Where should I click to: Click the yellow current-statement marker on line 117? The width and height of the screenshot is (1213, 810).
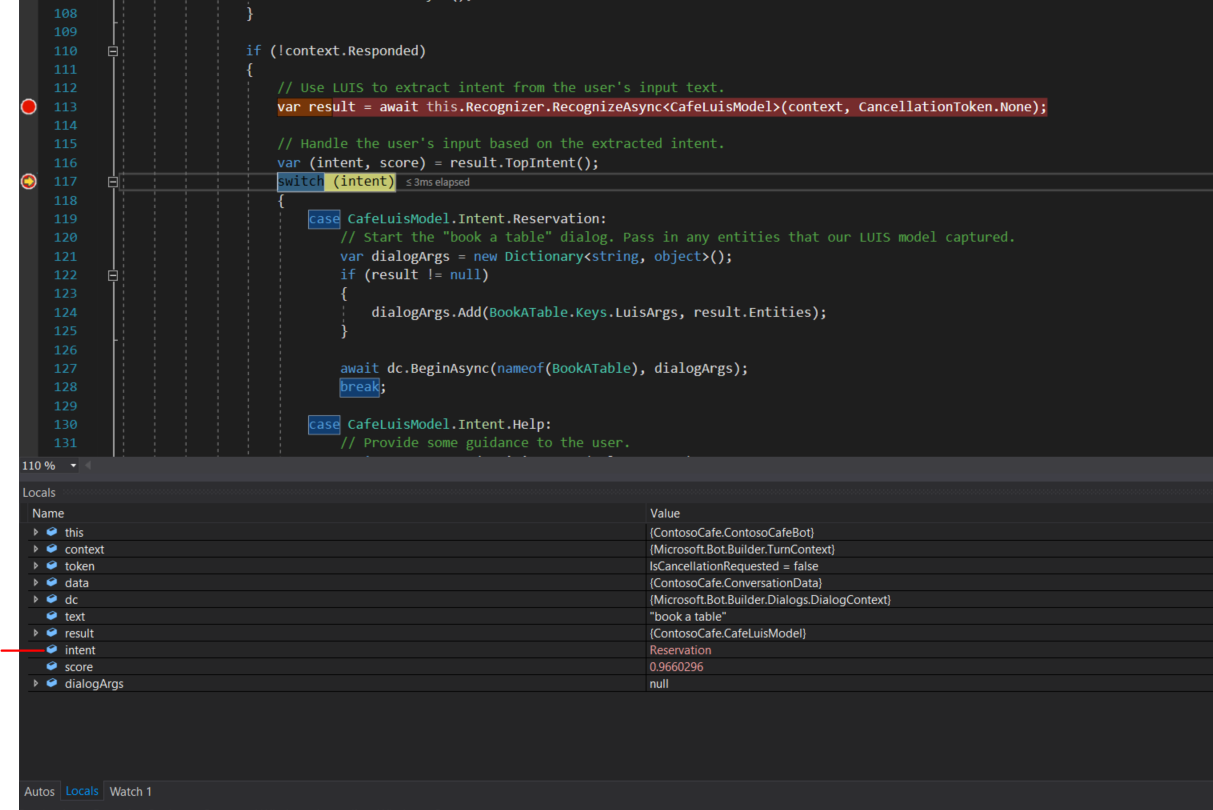[x=28, y=181]
